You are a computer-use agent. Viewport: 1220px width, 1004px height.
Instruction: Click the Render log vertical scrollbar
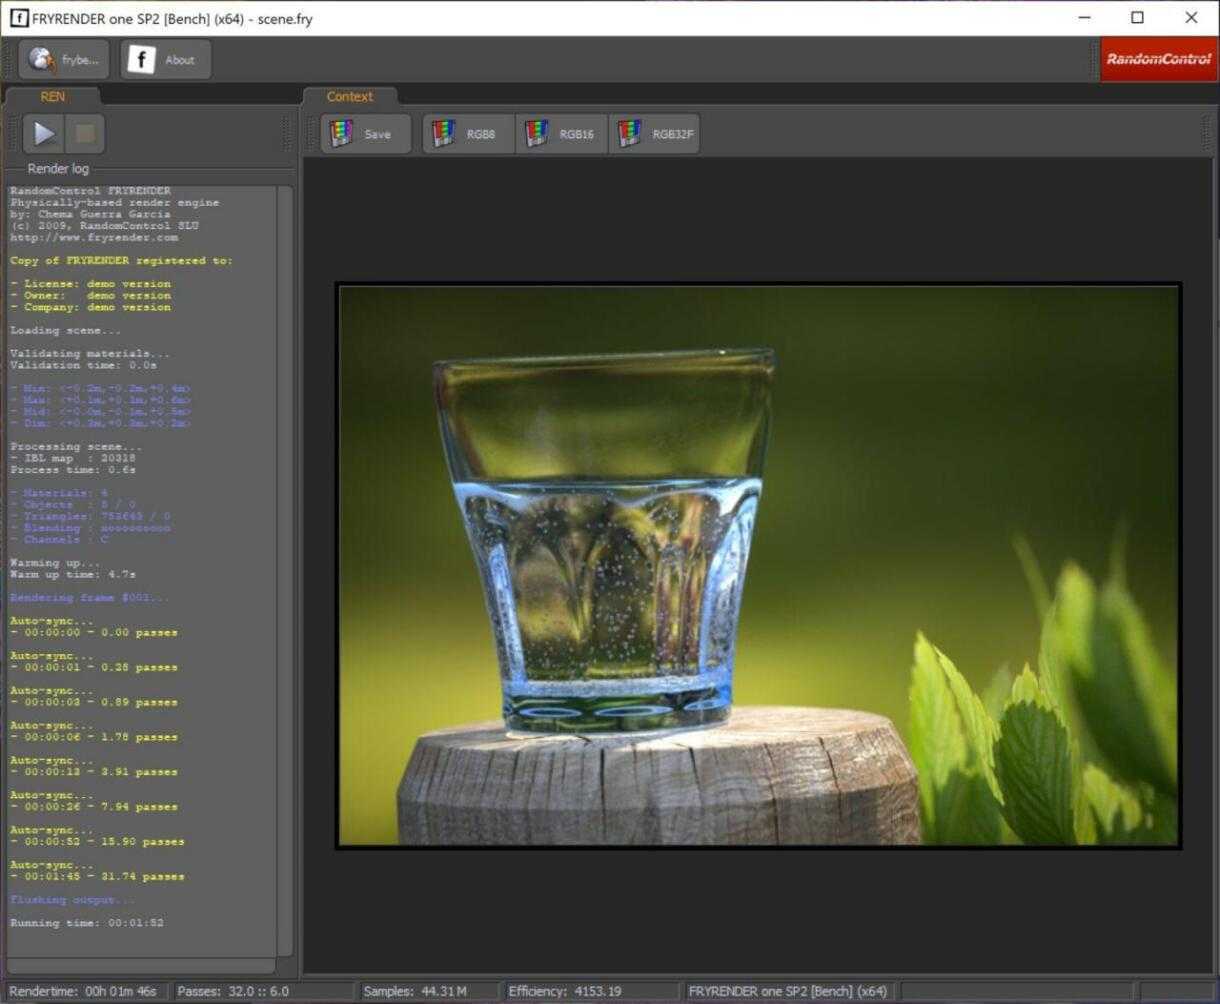(285, 570)
